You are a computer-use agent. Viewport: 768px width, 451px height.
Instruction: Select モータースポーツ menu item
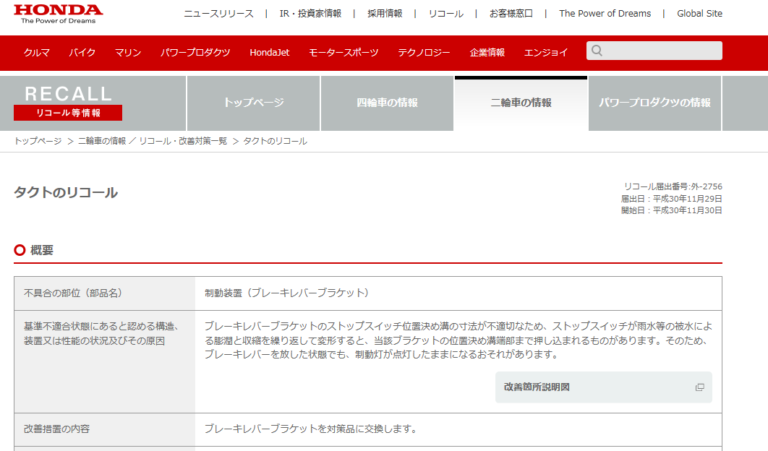[x=343, y=52]
